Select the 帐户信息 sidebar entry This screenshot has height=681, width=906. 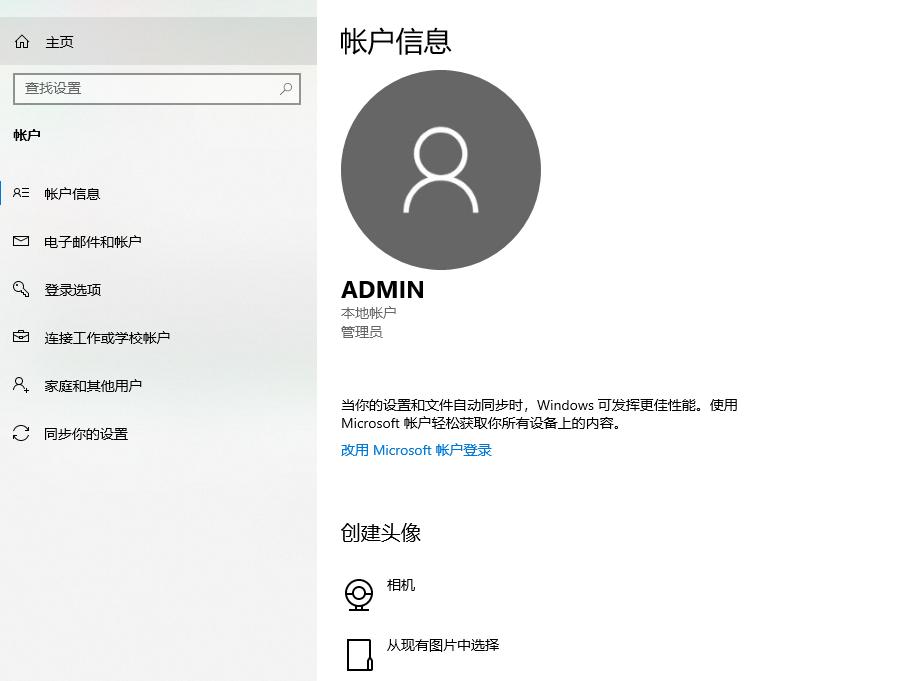tap(70, 194)
